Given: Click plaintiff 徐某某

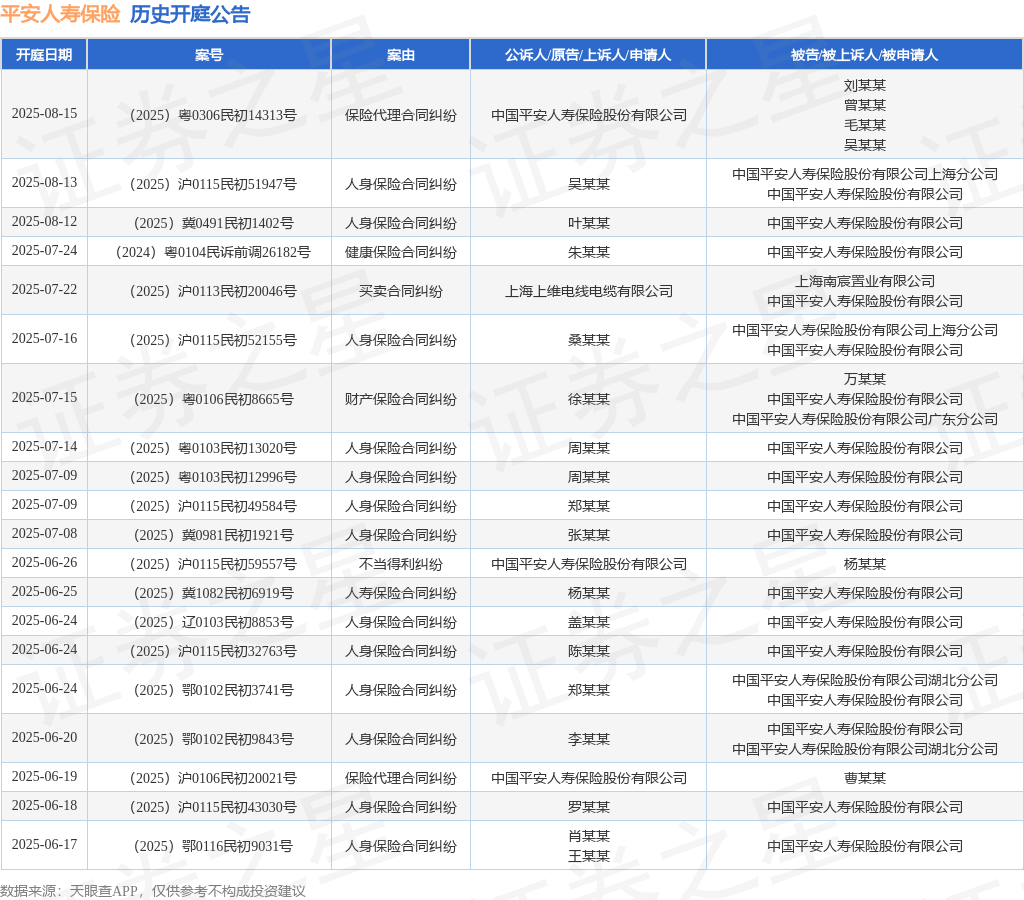Looking at the screenshot, I should click(588, 399).
